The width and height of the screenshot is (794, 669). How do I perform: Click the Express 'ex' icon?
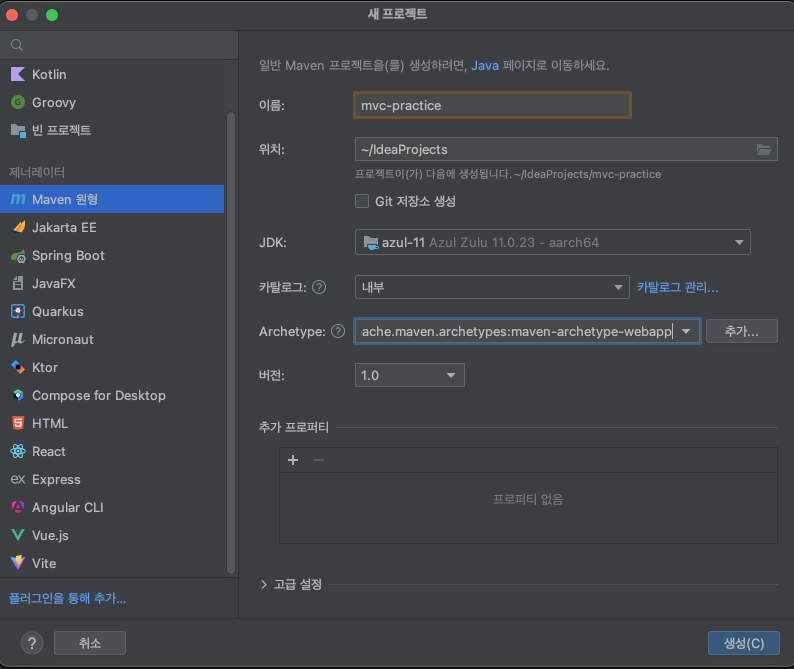18,479
